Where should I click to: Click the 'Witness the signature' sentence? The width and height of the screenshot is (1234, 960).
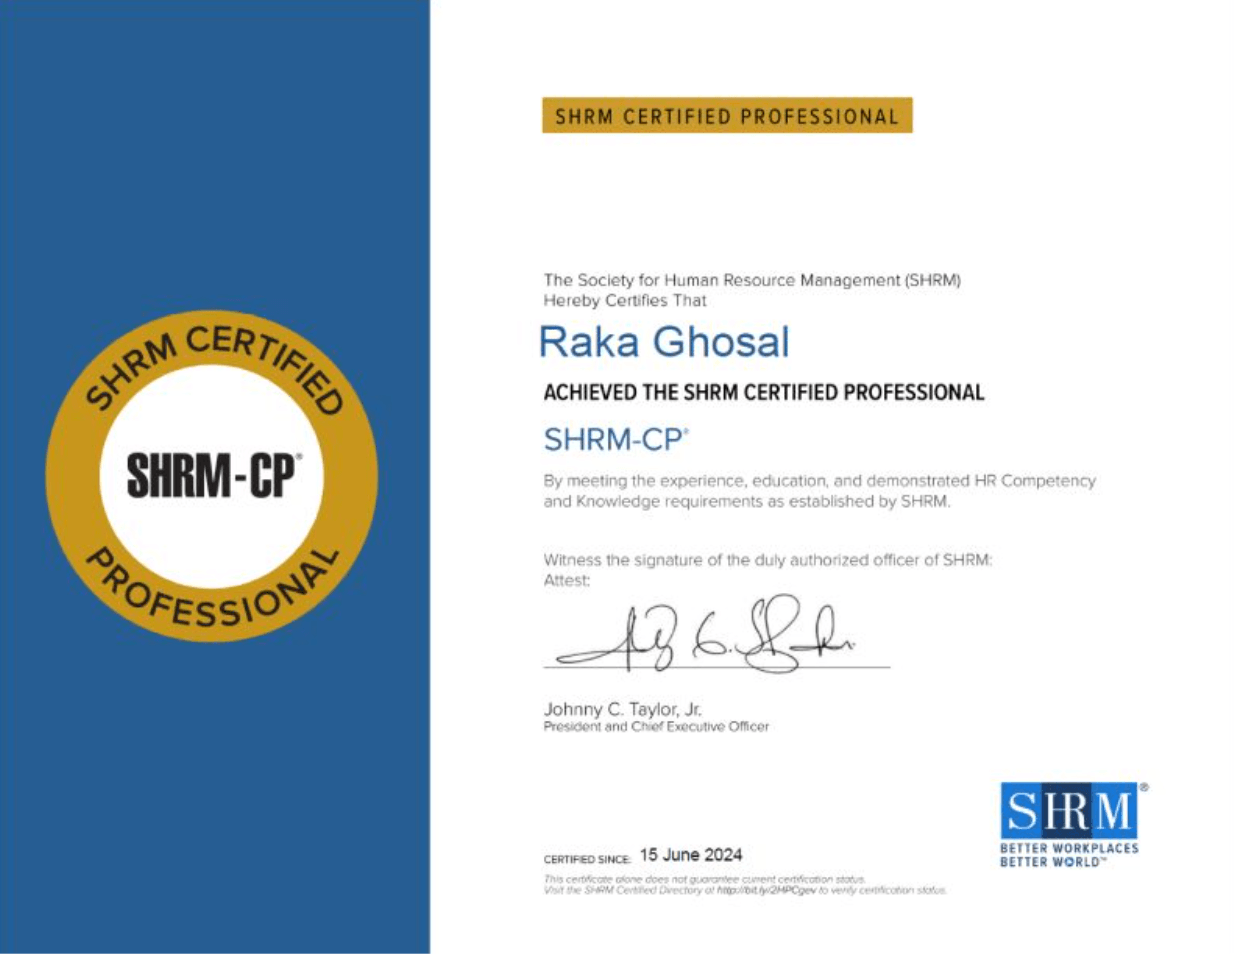click(767, 560)
